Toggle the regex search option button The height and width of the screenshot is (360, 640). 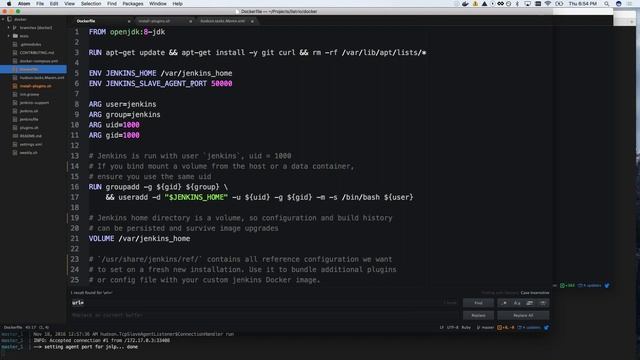point(504,303)
